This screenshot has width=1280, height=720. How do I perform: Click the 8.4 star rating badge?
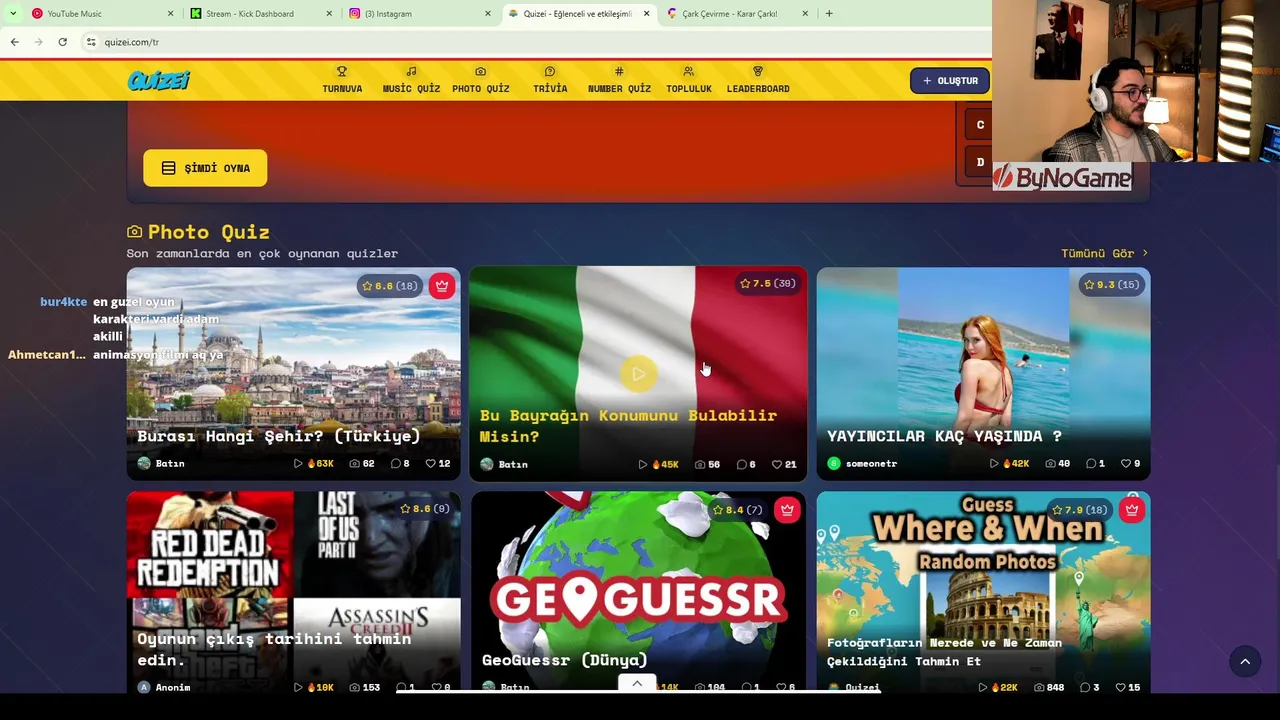point(737,510)
